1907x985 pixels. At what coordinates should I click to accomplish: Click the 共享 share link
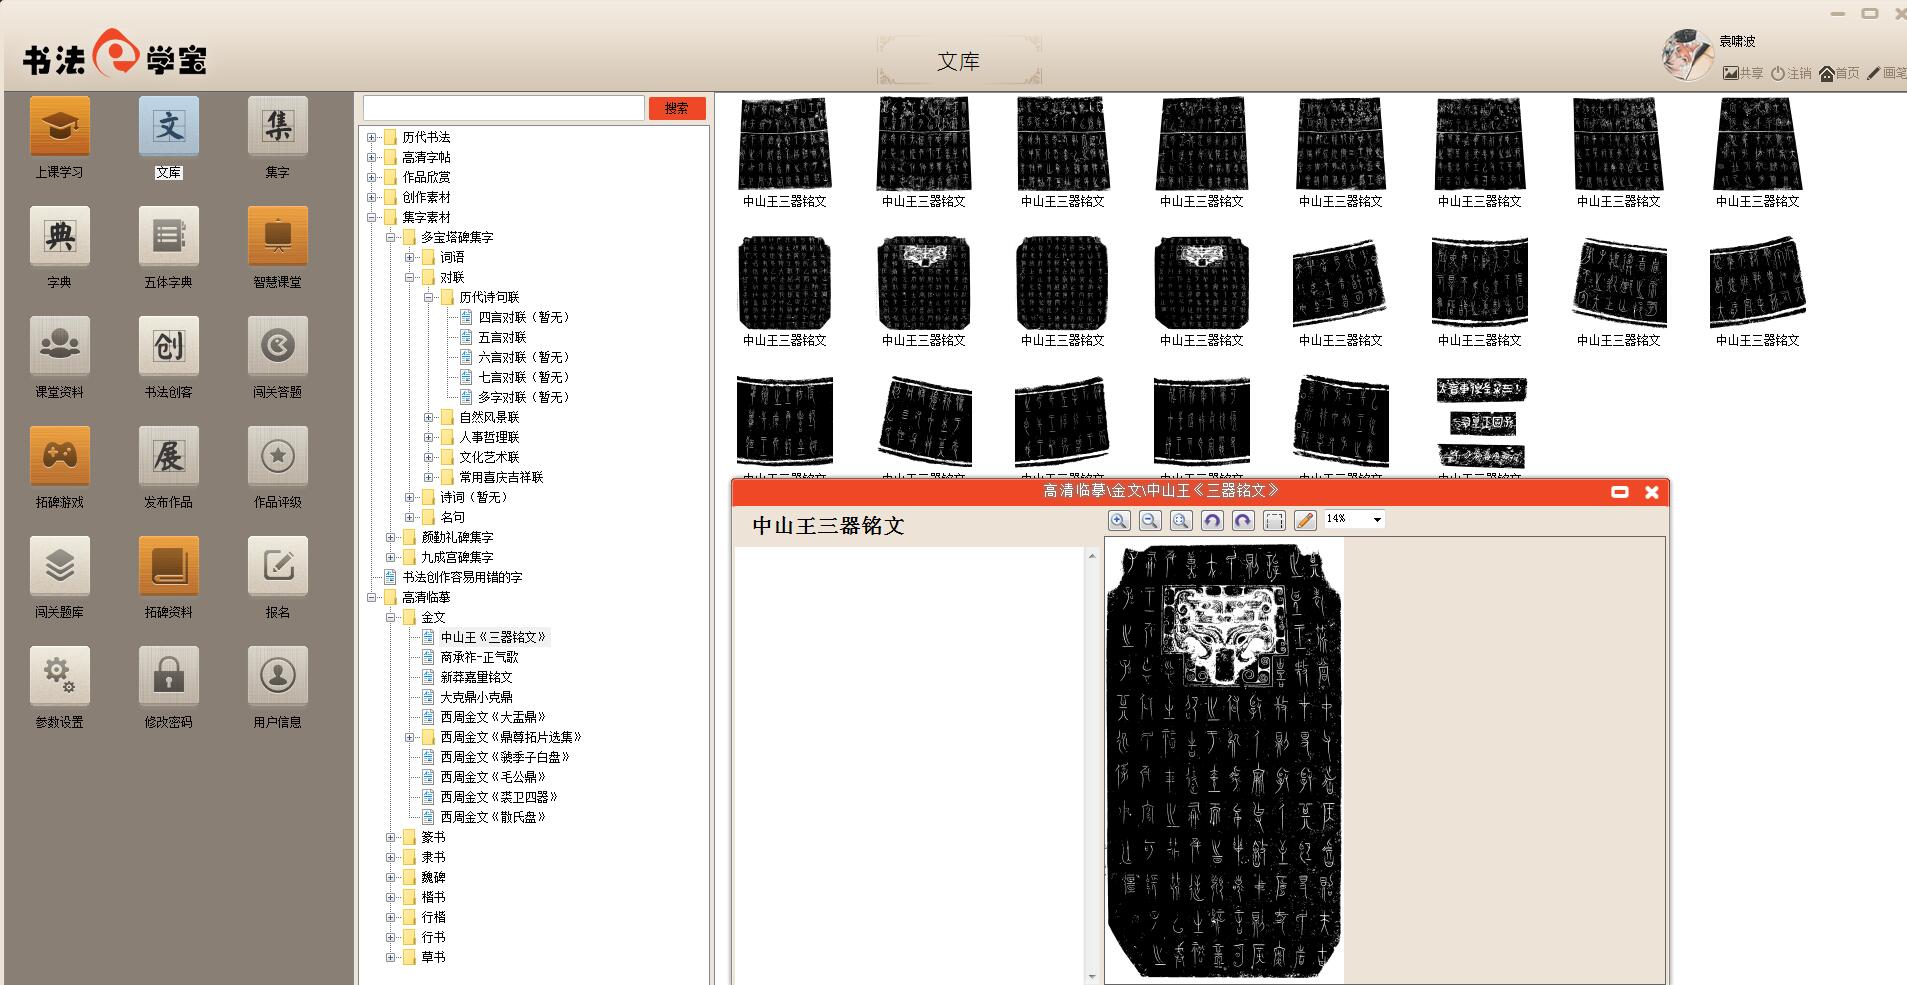[x=1743, y=73]
